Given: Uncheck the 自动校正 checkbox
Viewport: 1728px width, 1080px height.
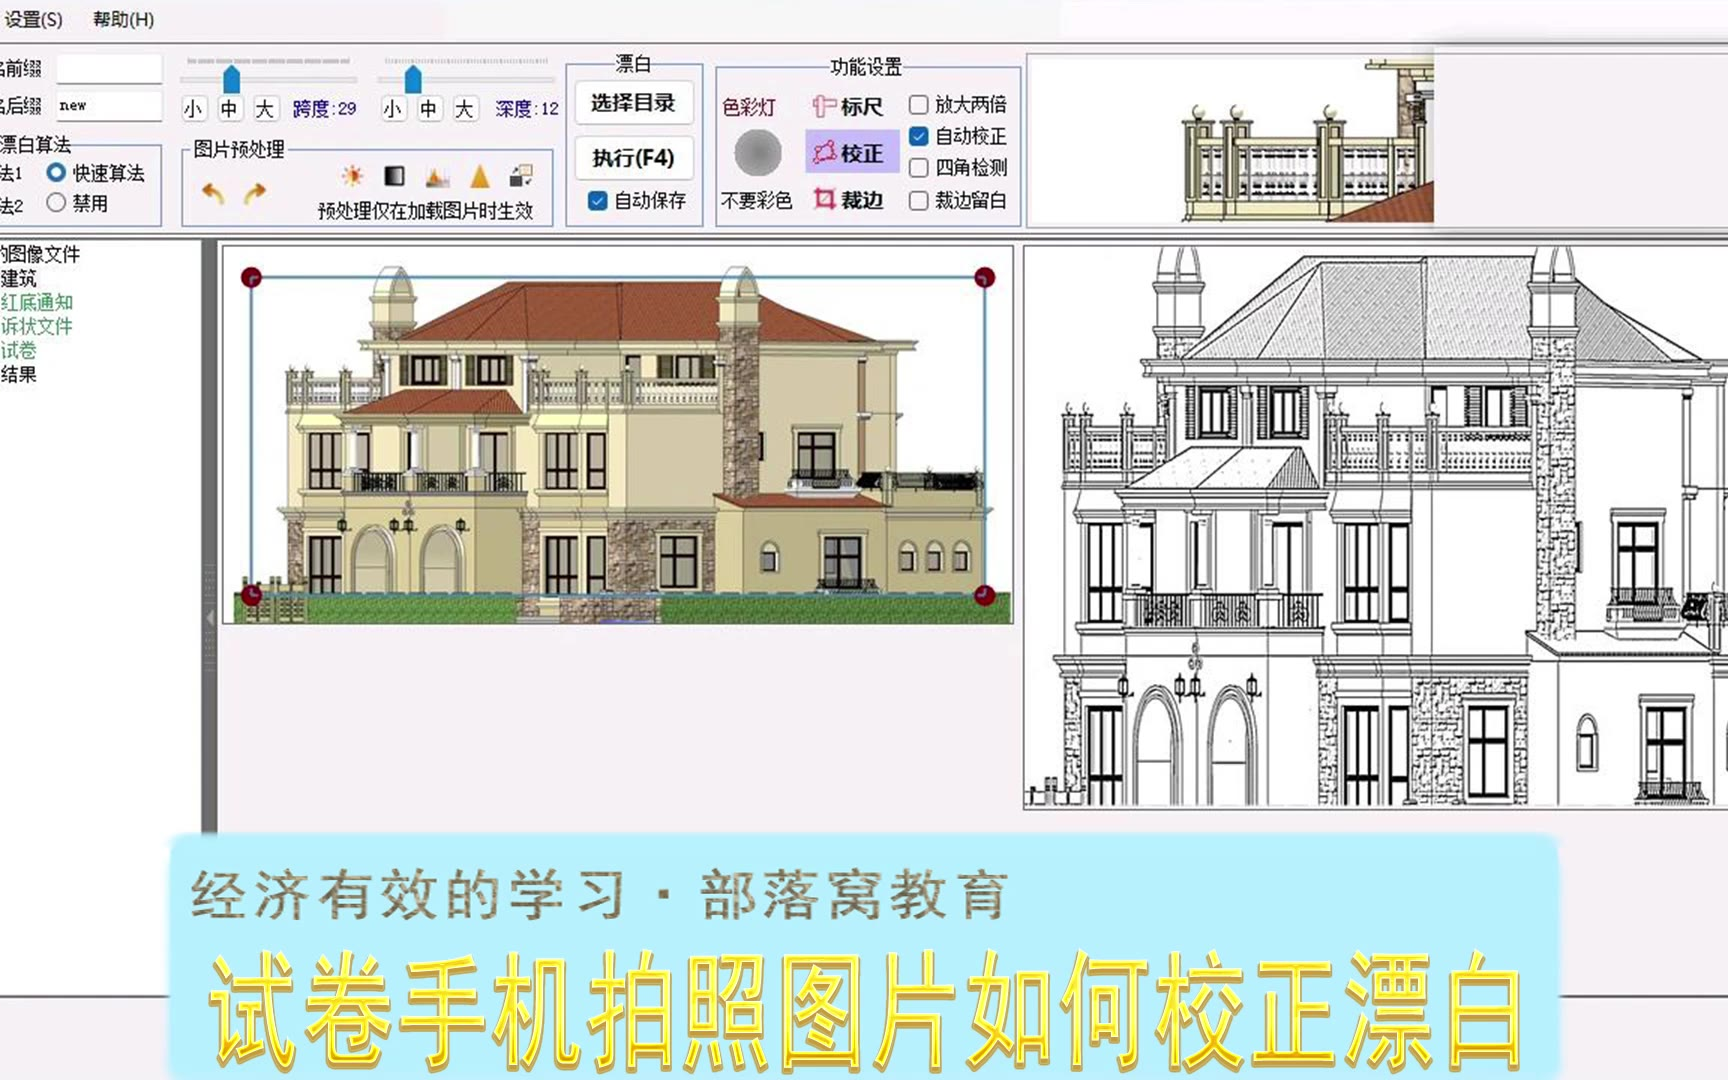Looking at the screenshot, I should [x=918, y=136].
